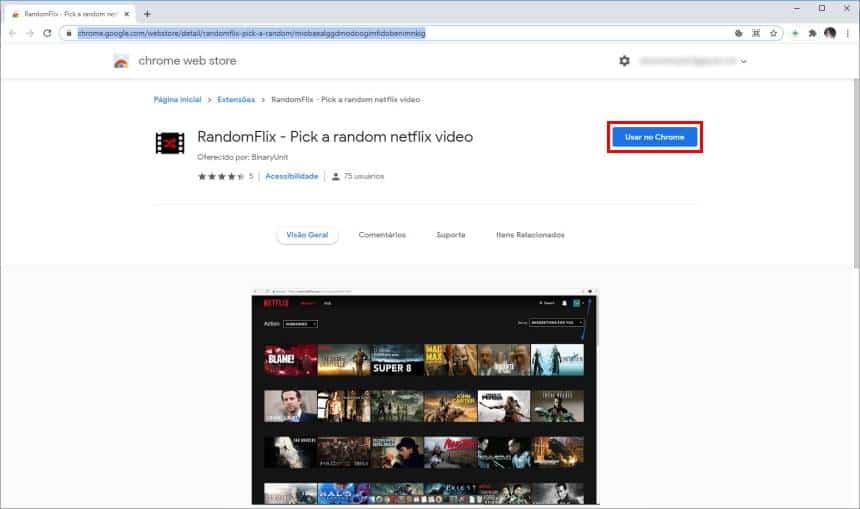Click the lock icon in address bar
The width and height of the screenshot is (860, 509).
[69, 33]
